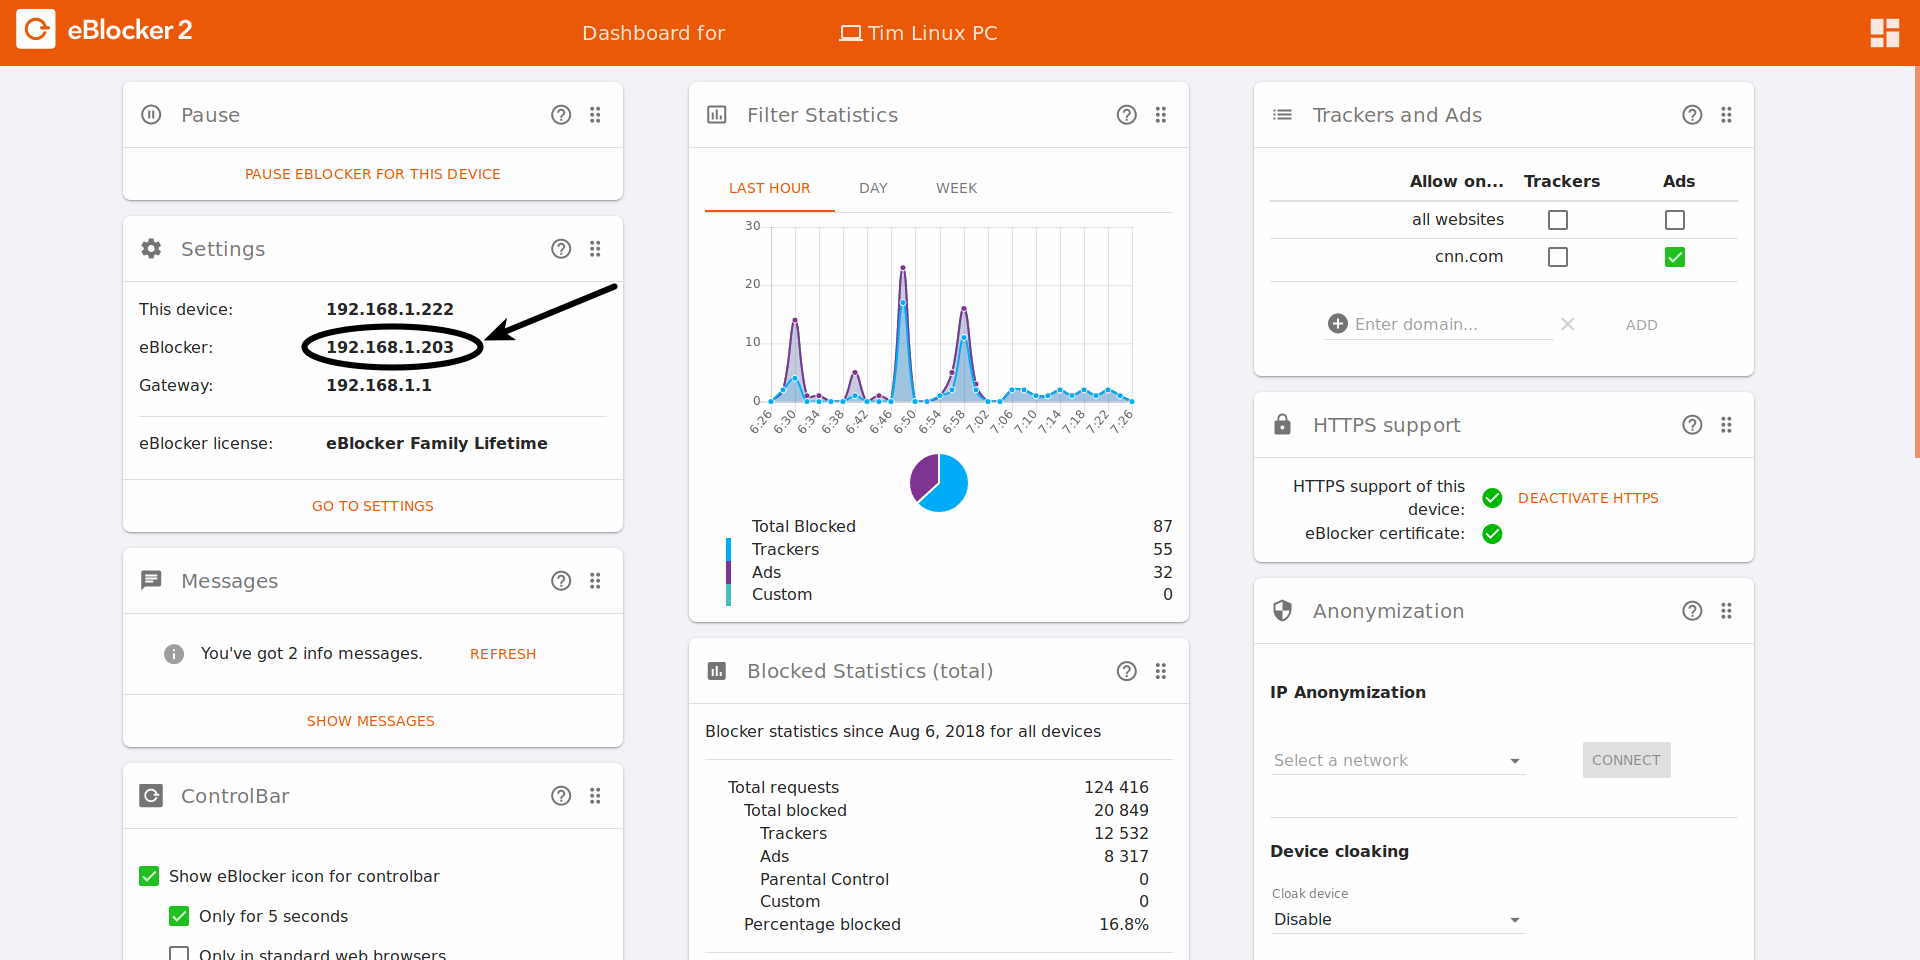
Task: Open help for Blocked Statistics card
Action: (1127, 671)
